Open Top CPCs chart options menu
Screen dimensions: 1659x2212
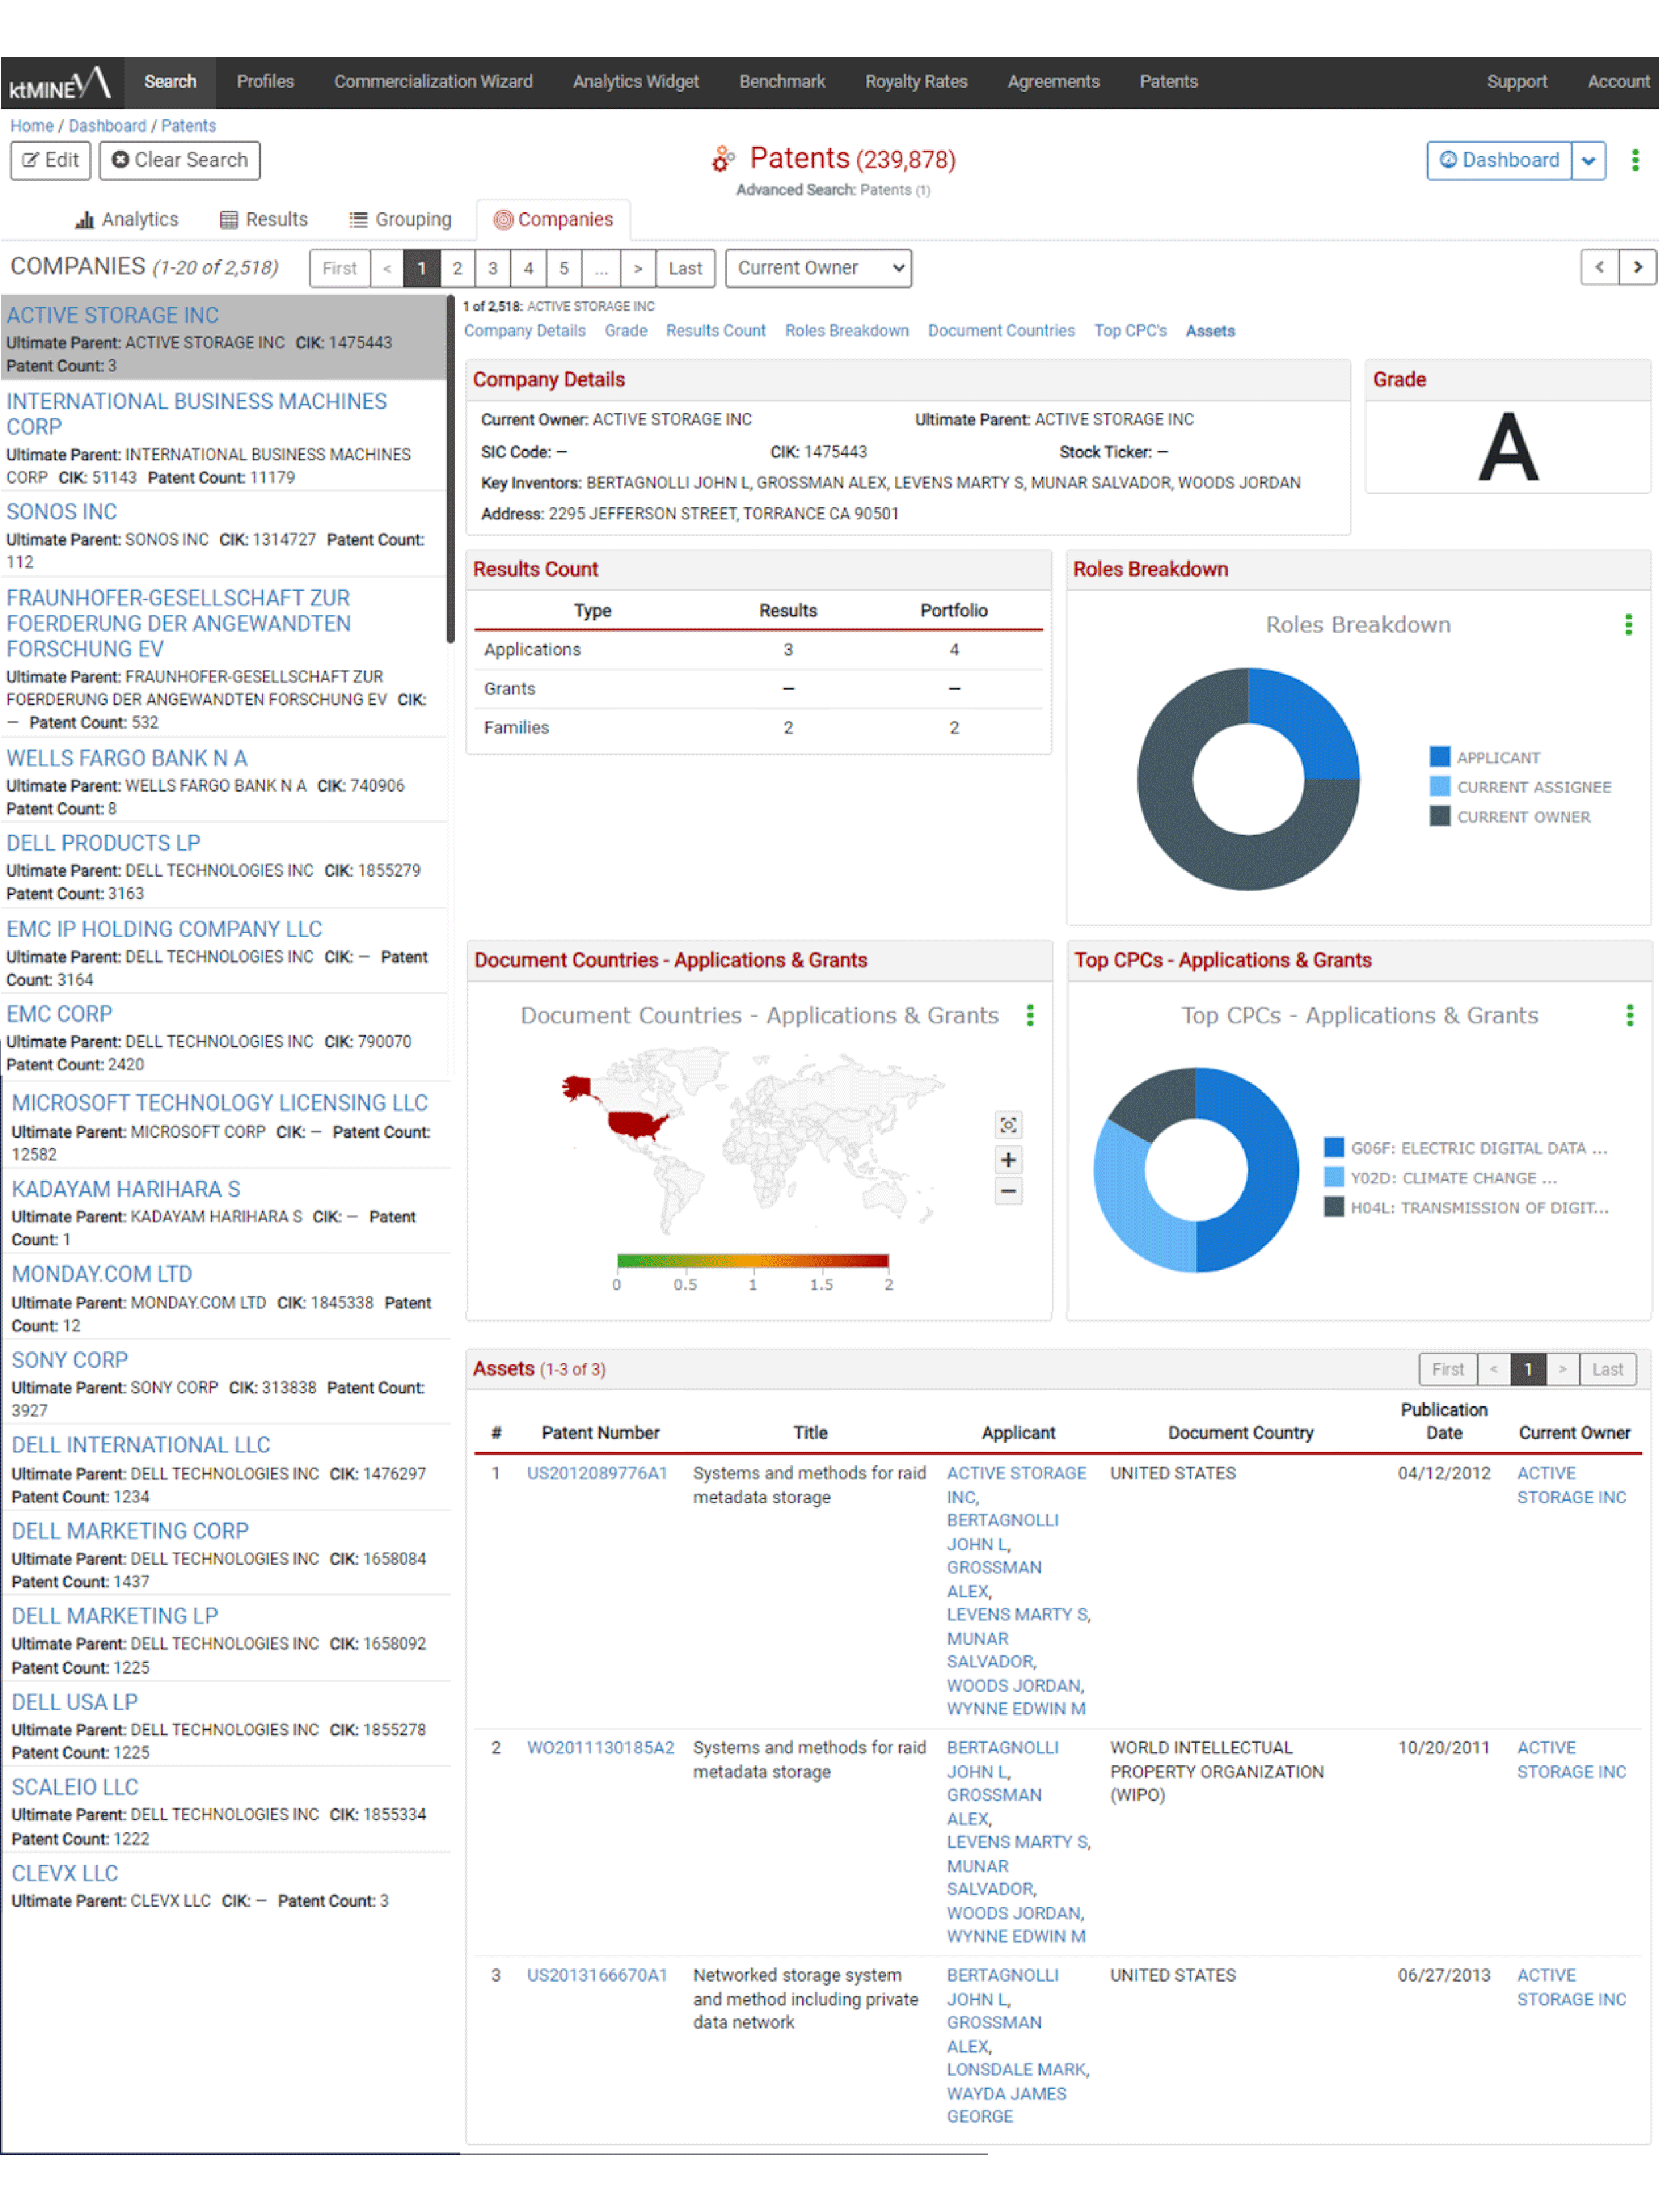click(1629, 1016)
